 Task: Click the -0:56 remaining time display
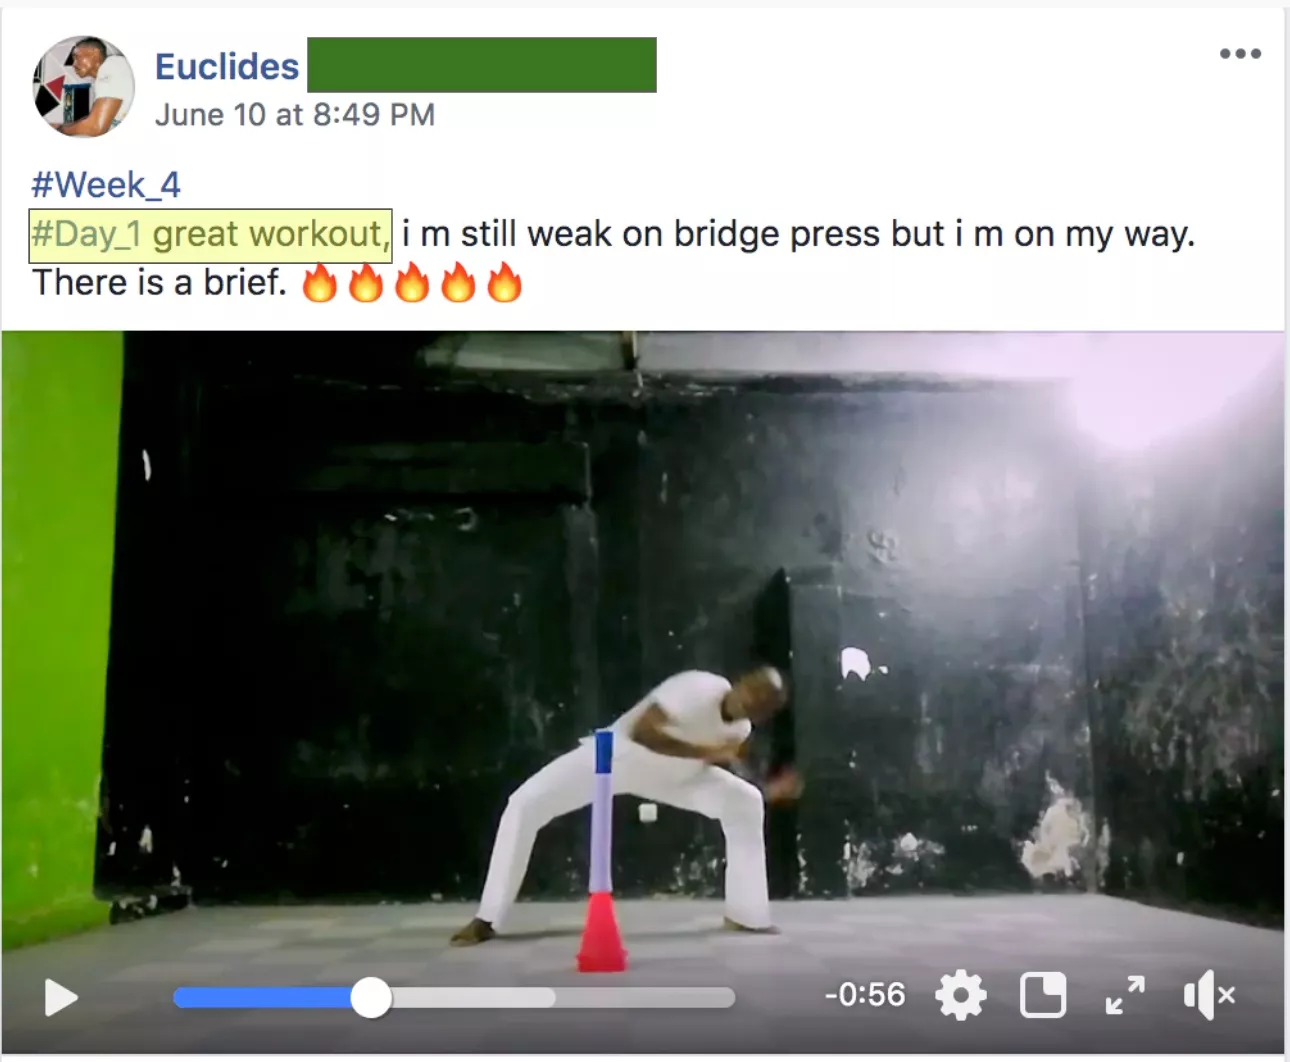pos(865,995)
